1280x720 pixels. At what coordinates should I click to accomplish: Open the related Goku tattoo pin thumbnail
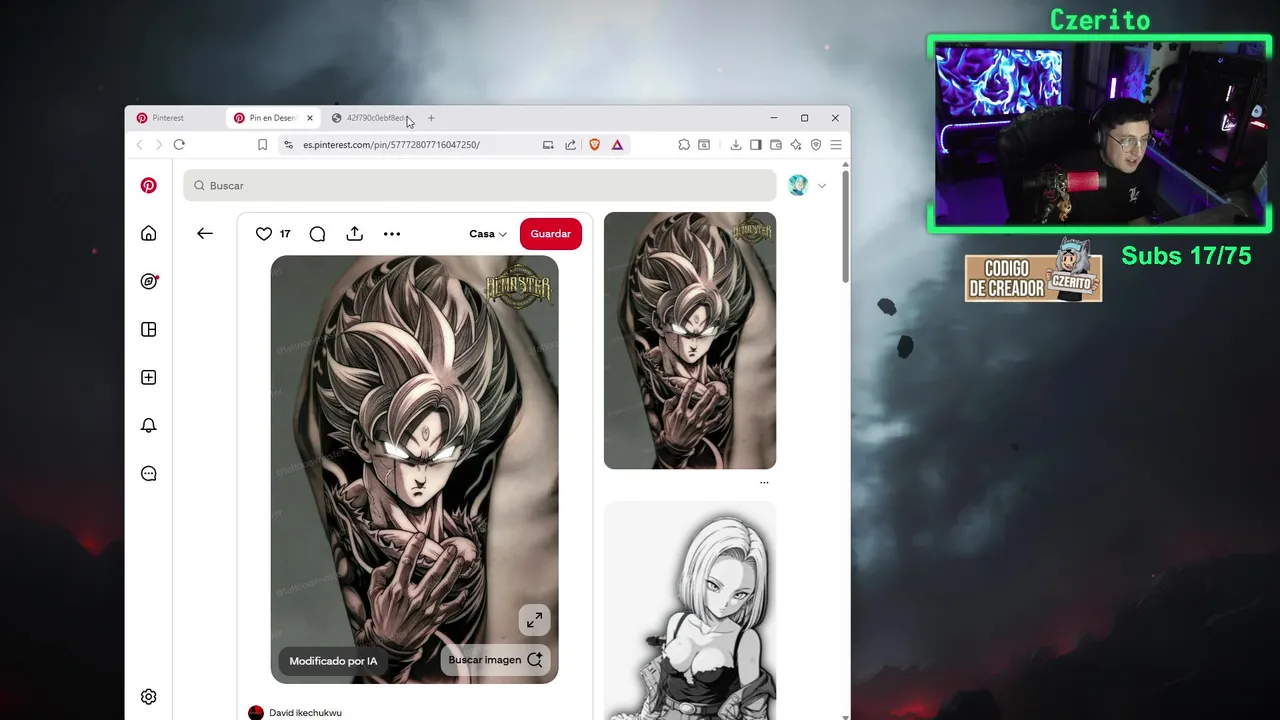click(690, 340)
